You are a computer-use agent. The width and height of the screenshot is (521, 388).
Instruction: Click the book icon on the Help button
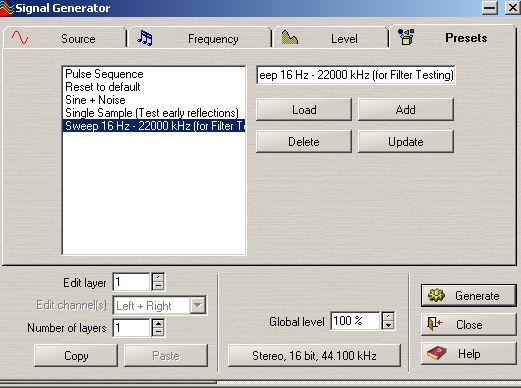coord(437,353)
